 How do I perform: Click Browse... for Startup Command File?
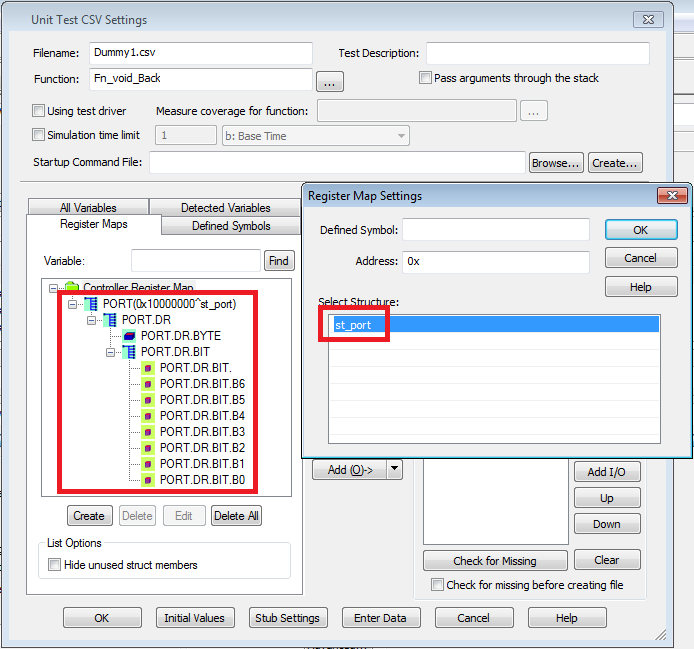click(x=556, y=163)
